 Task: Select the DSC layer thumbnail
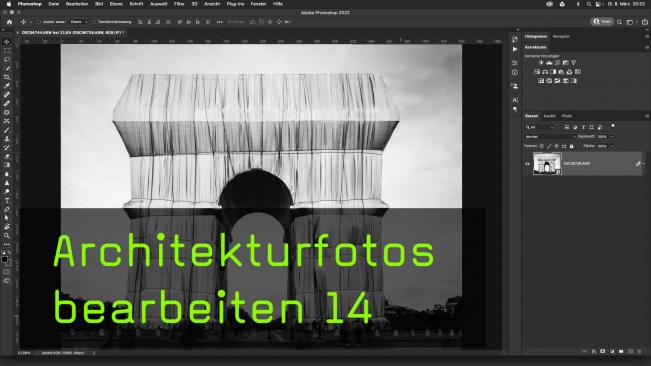coord(547,163)
